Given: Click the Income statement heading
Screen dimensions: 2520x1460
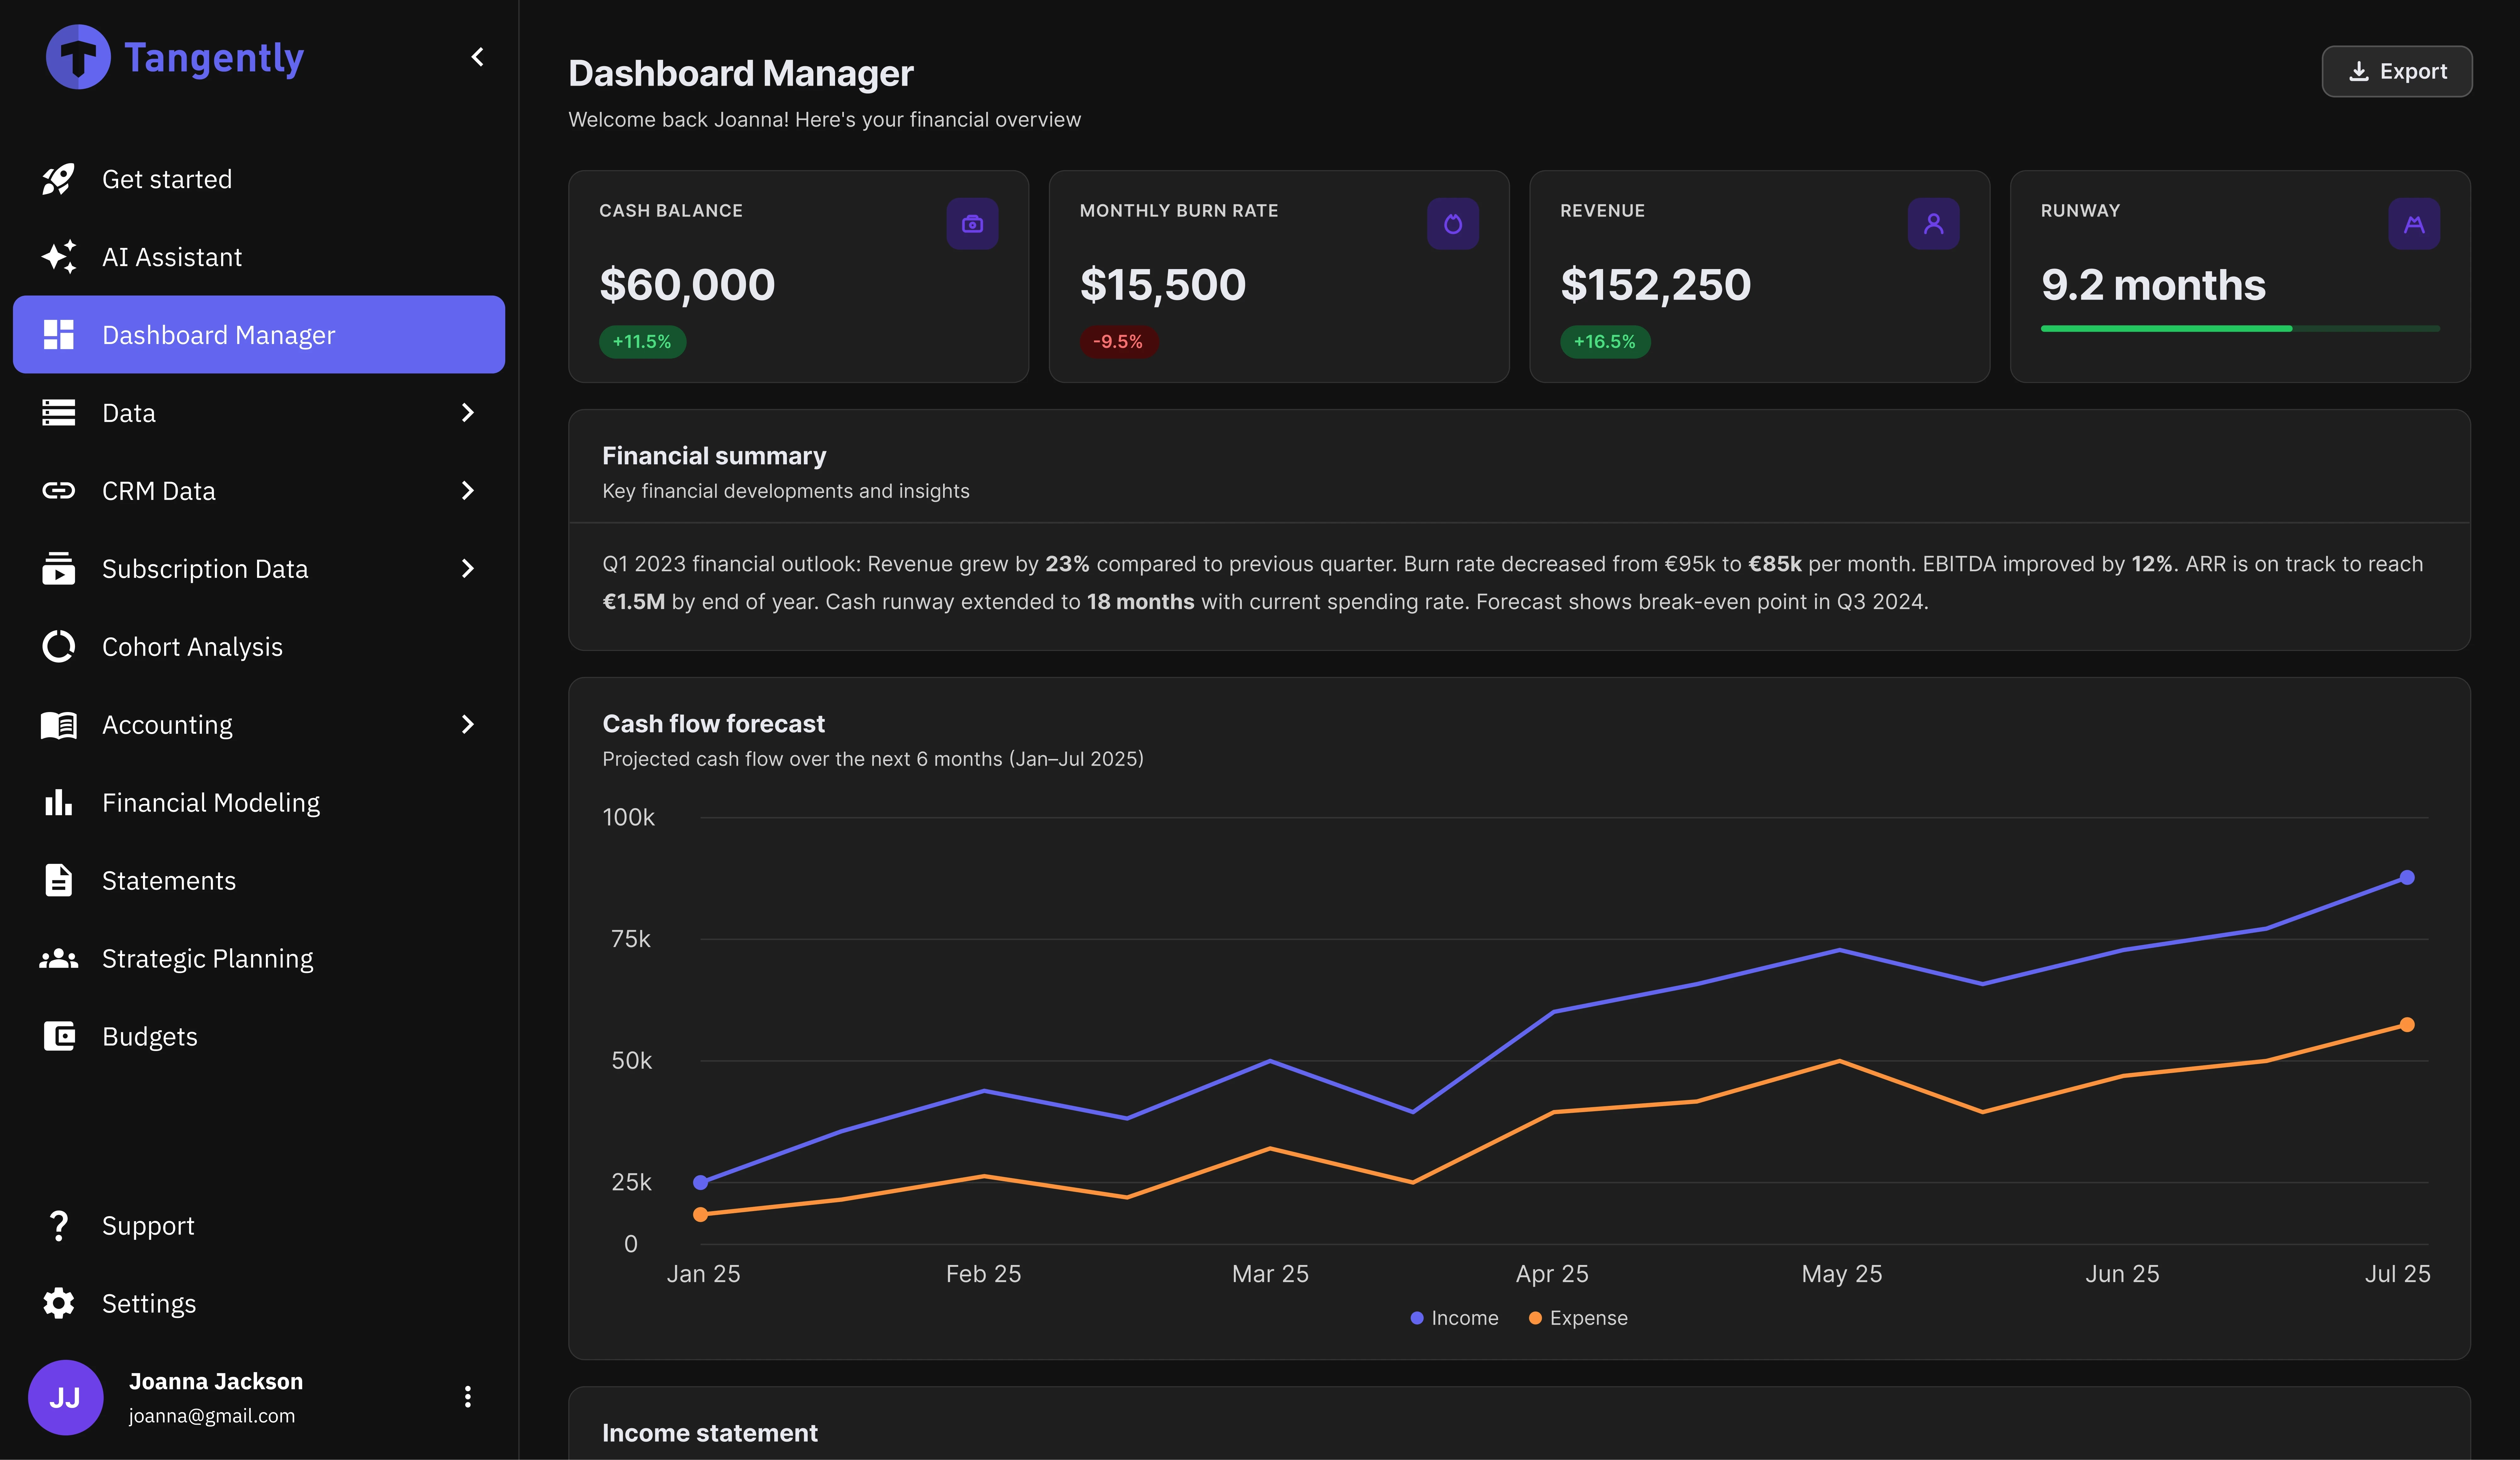Looking at the screenshot, I should (710, 1433).
